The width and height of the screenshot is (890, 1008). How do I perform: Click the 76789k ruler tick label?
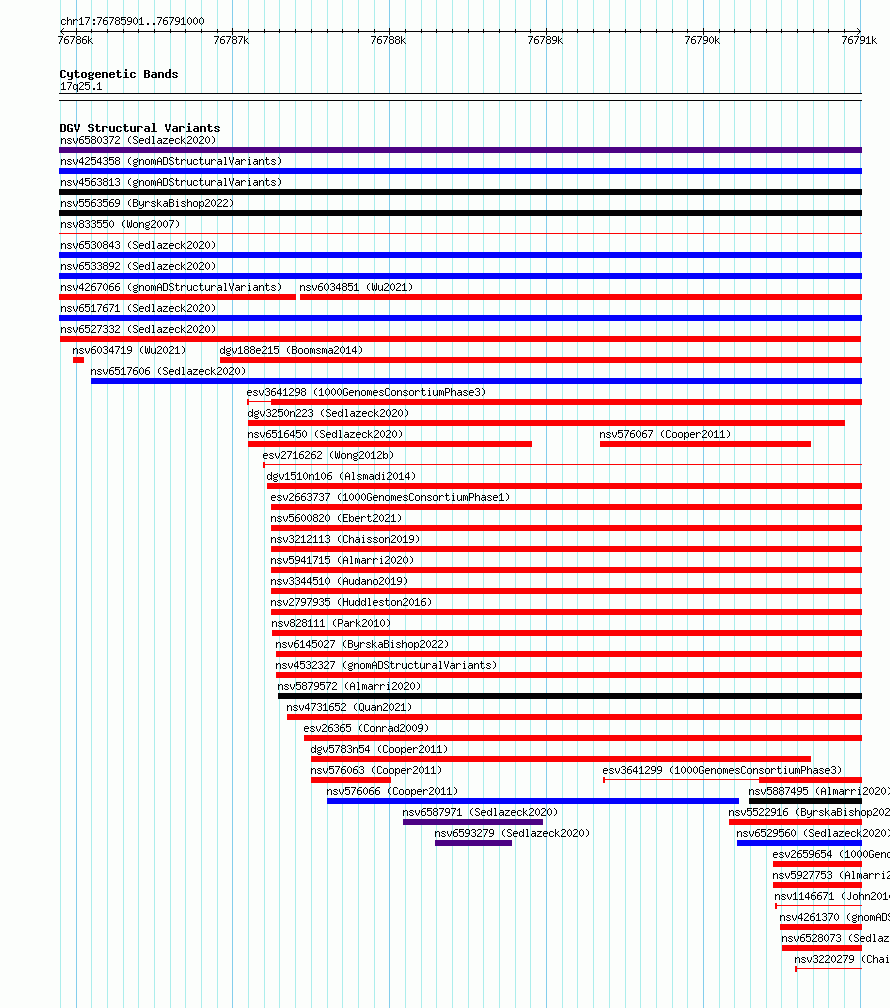point(545,40)
